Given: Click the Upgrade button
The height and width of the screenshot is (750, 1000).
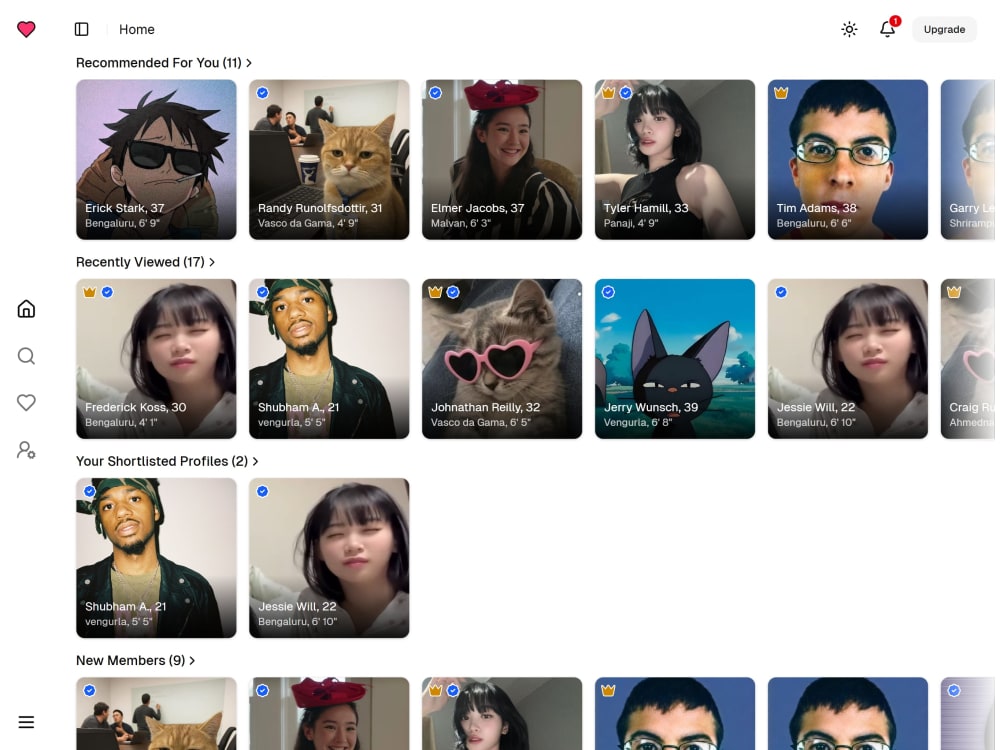Looking at the screenshot, I should pos(944,29).
